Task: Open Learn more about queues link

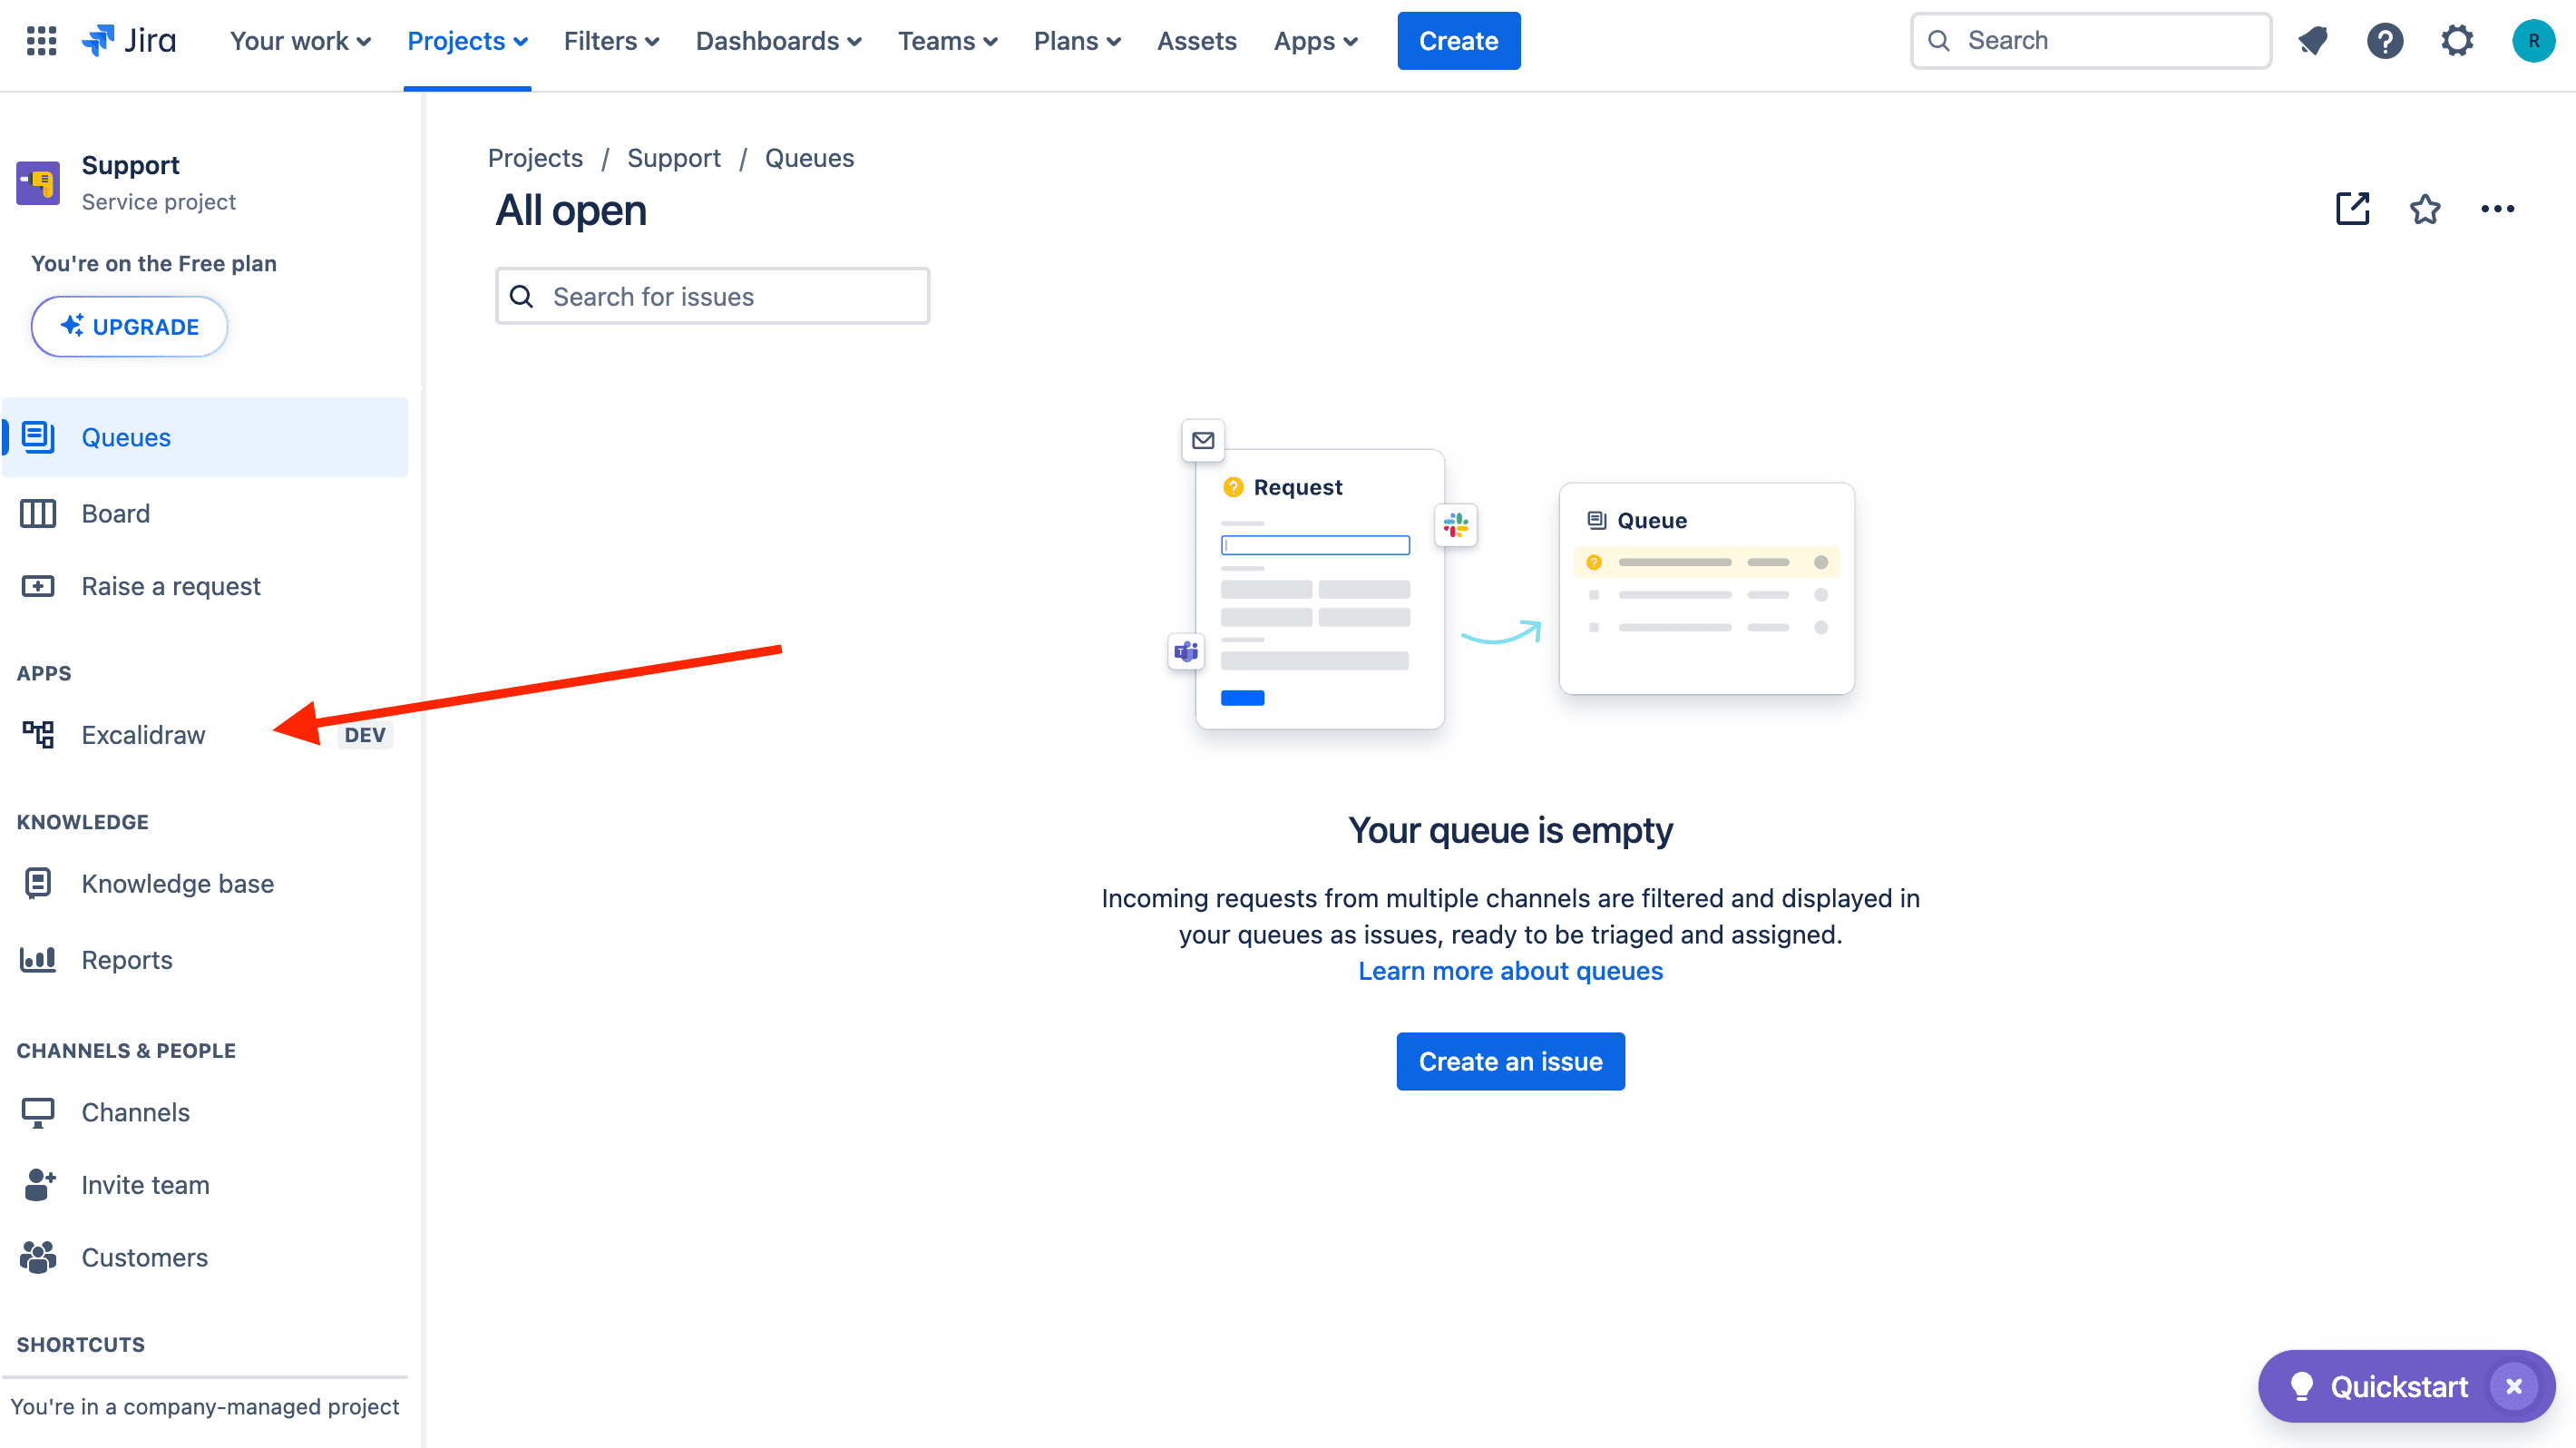Action: coord(1510,970)
